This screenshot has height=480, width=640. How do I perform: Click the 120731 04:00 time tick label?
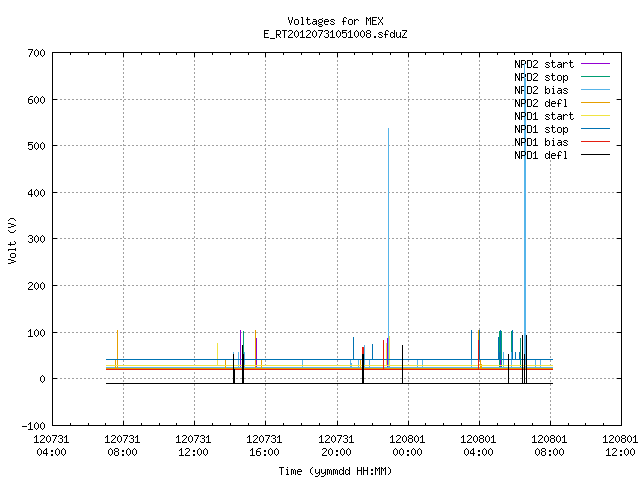click(51, 446)
